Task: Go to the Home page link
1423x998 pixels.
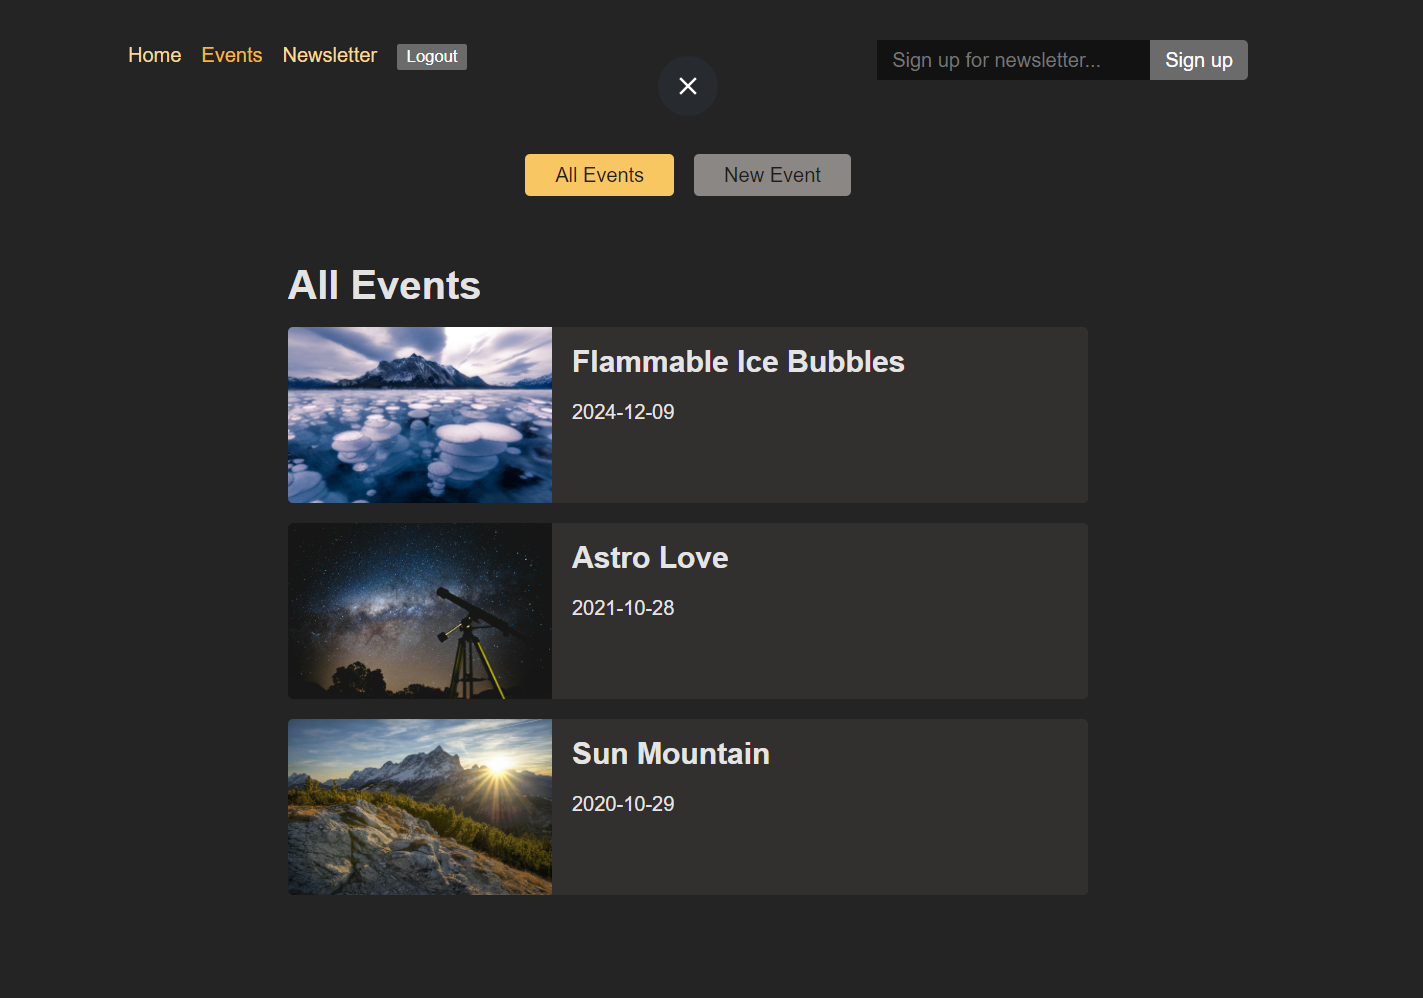Action: pyautogui.click(x=155, y=55)
